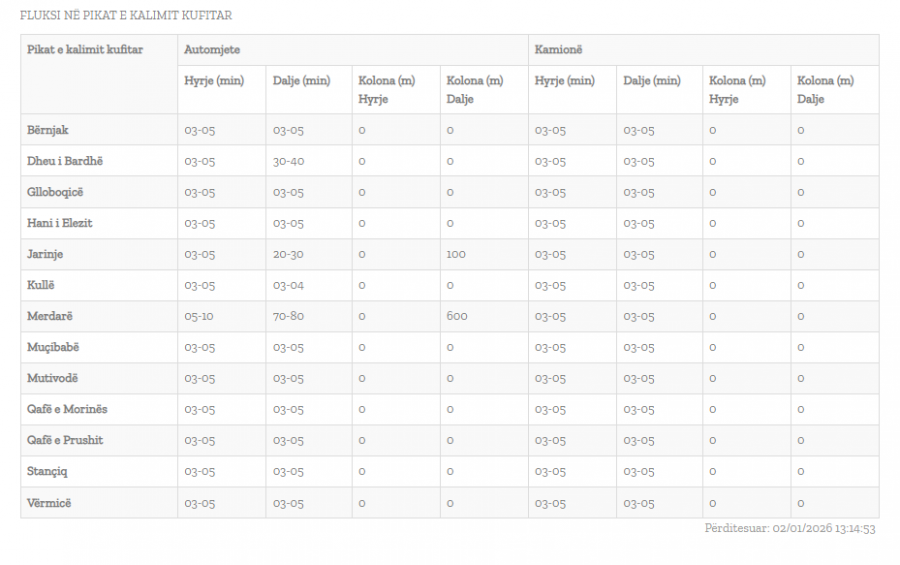This screenshot has height=565, width=900.
Task: Click the 'Pikat e kalimit kufitar' column header
Action: pyautogui.click(x=85, y=49)
